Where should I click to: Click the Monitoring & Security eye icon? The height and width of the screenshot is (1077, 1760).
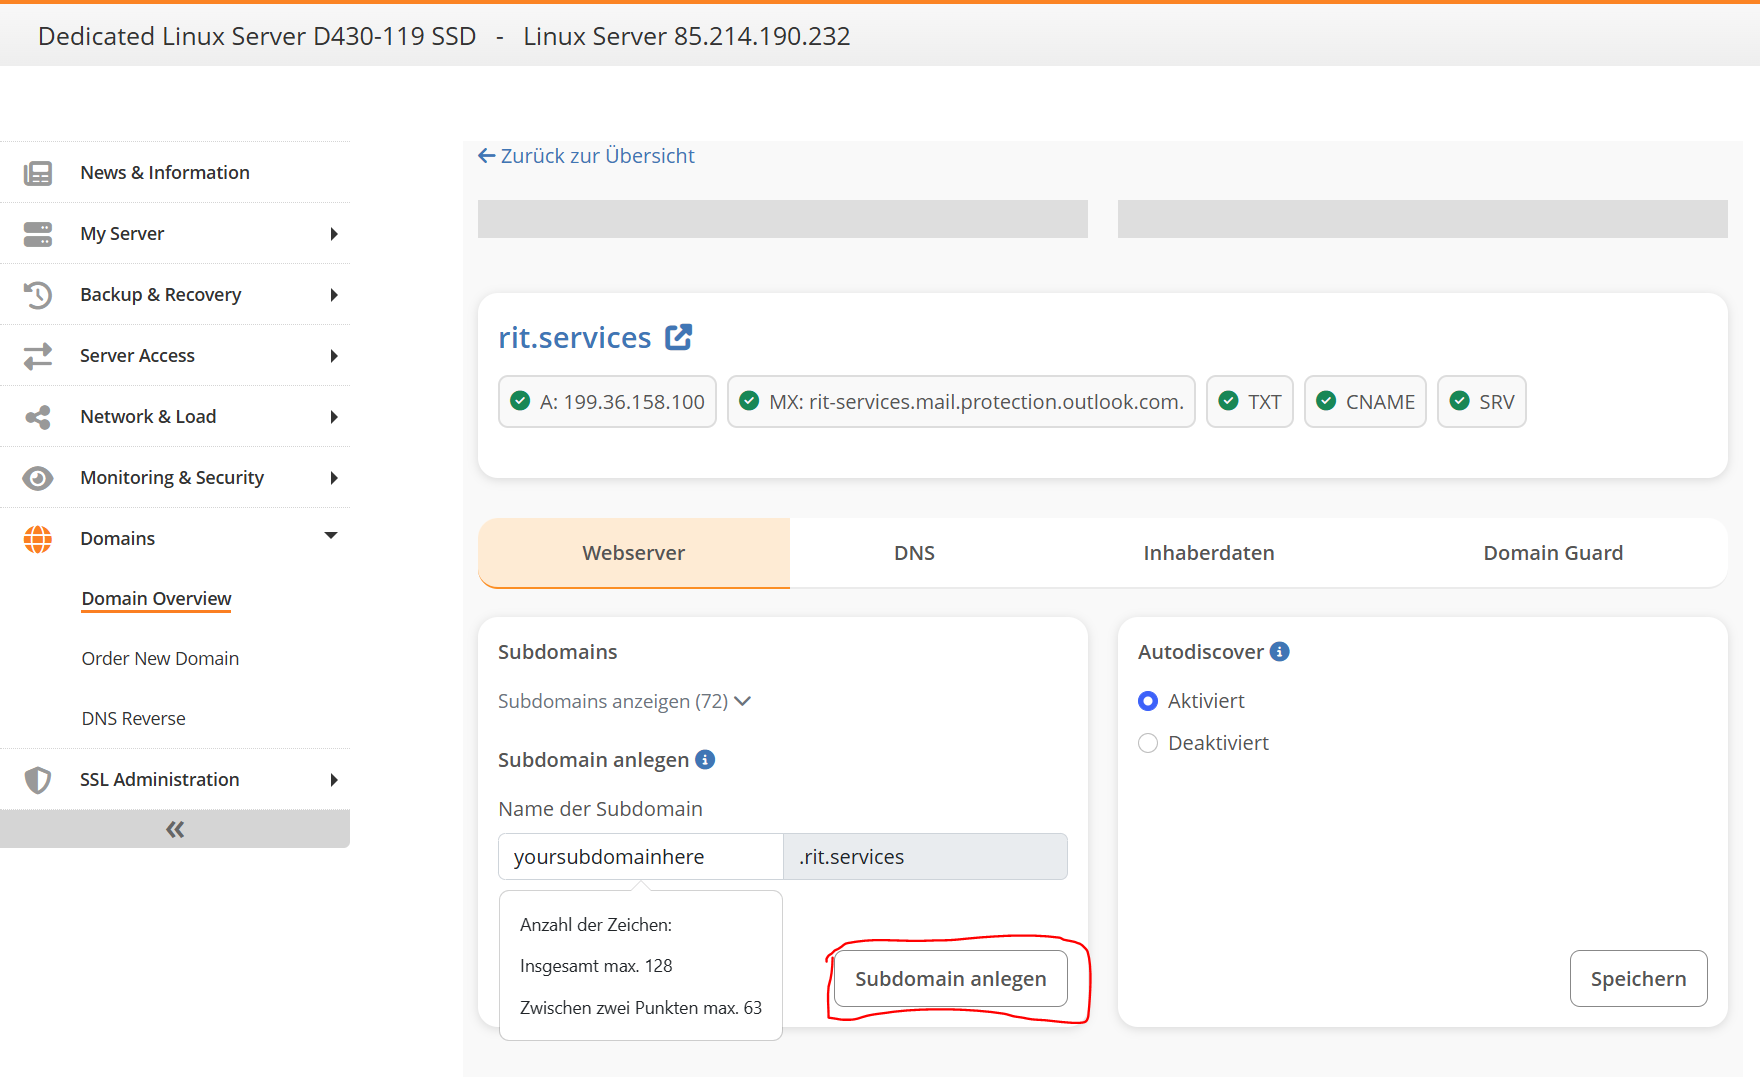pos(38,478)
